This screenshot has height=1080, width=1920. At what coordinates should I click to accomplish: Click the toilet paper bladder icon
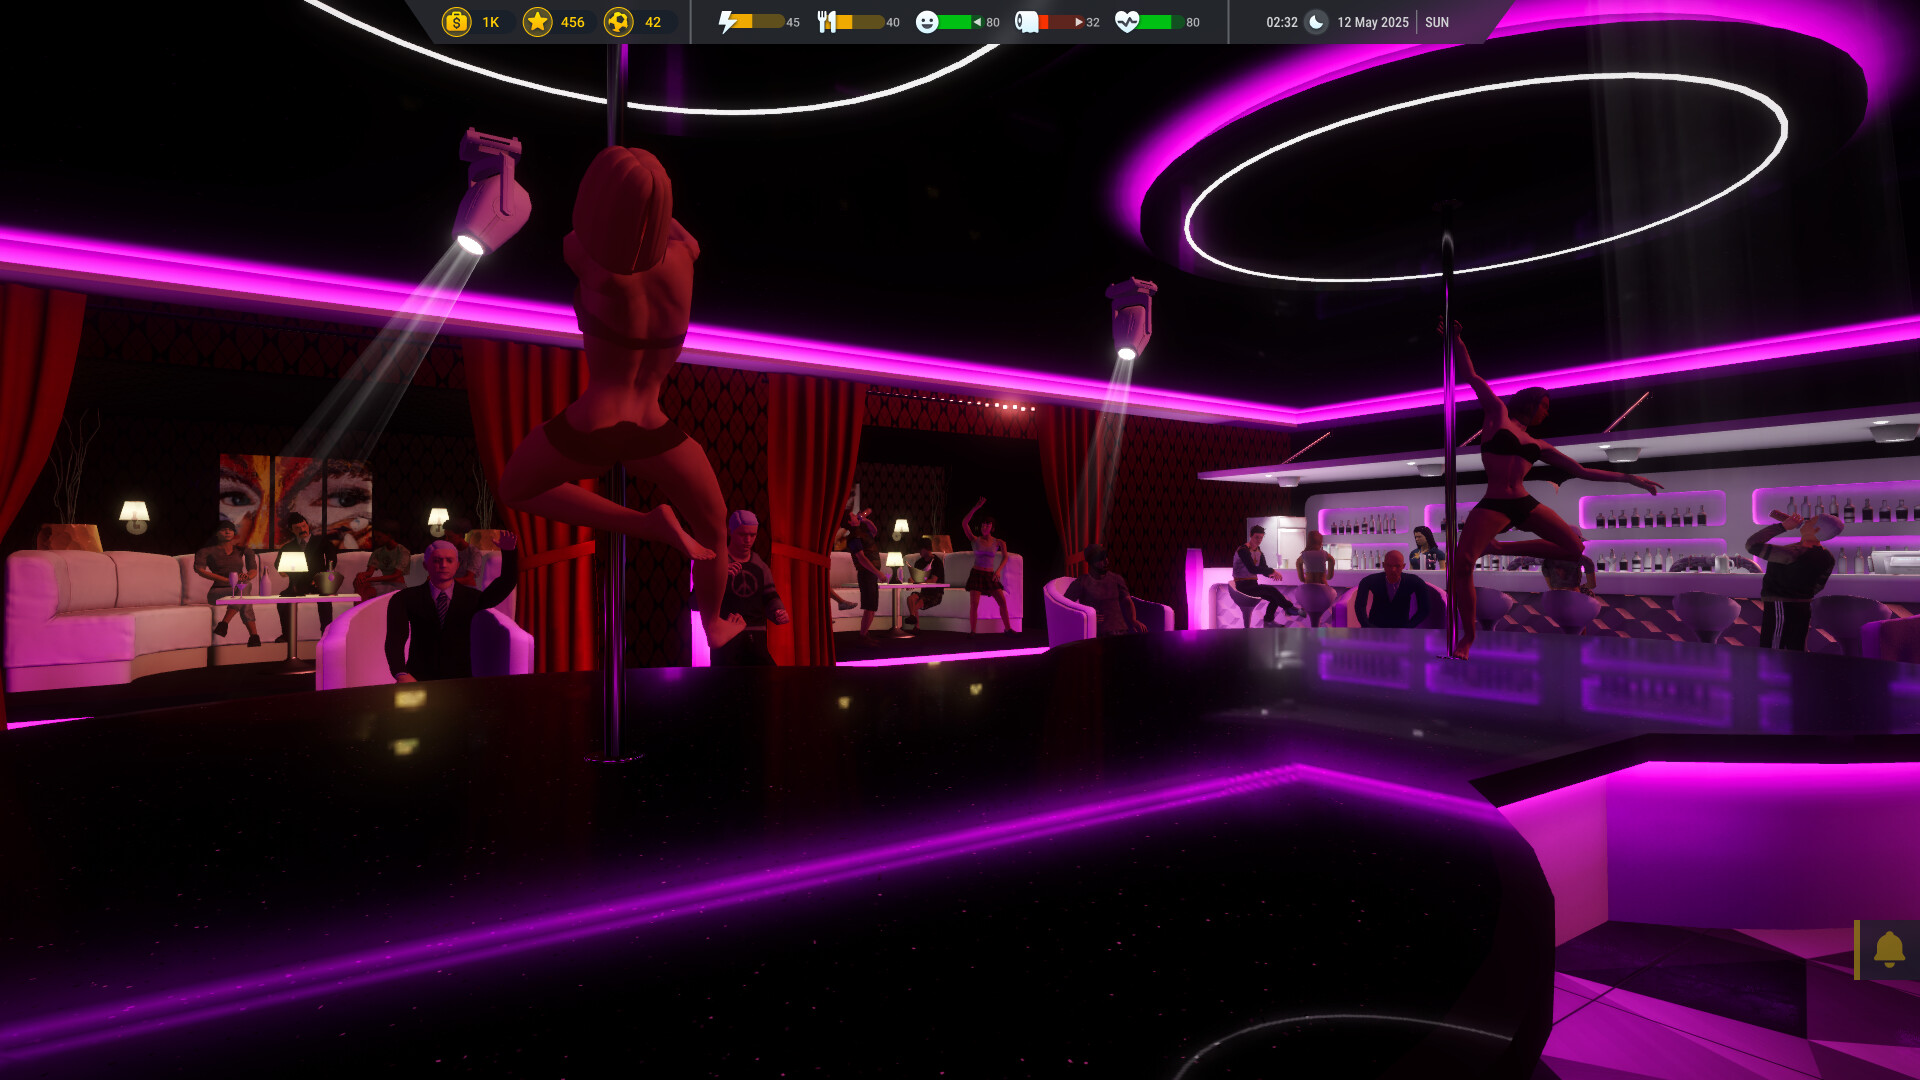(1028, 19)
